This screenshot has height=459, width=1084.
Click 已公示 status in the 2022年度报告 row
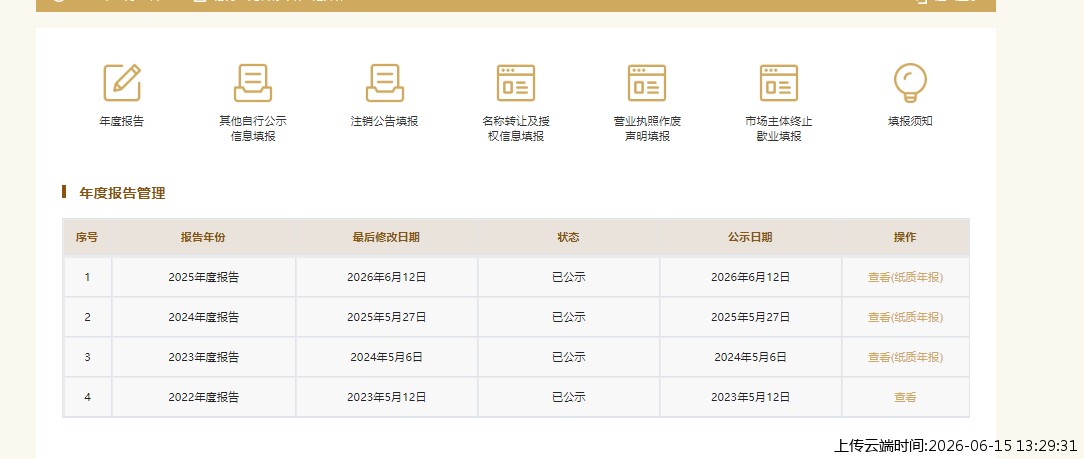pyautogui.click(x=568, y=397)
